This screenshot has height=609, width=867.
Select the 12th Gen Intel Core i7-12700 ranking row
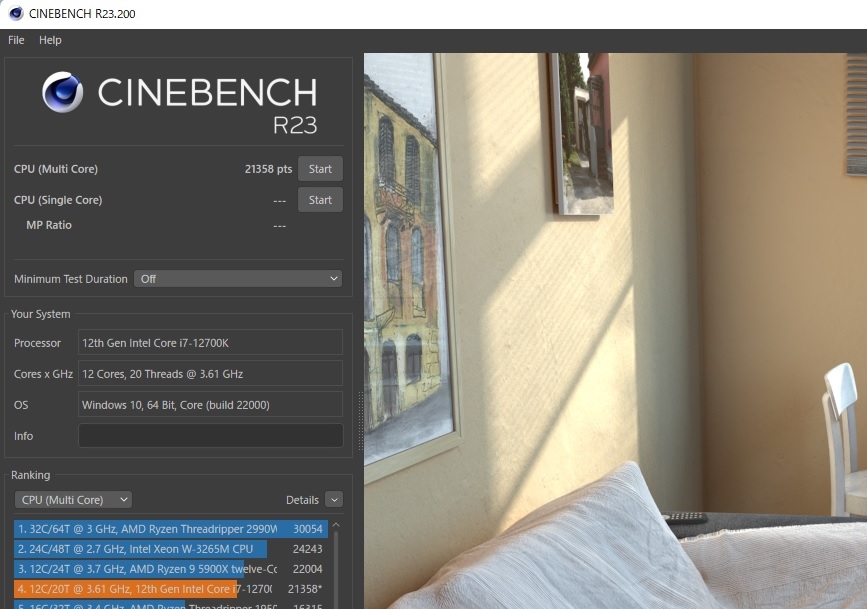pyautogui.click(x=171, y=589)
